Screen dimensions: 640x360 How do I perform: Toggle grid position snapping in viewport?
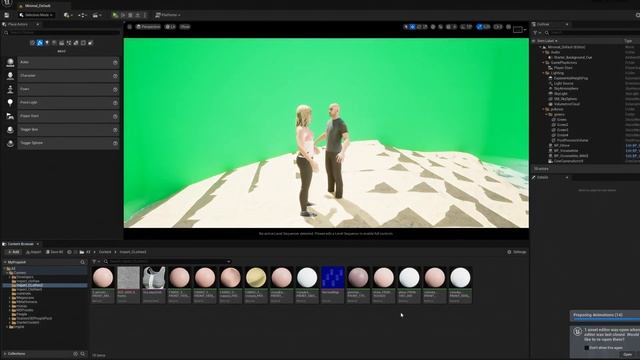pyautogui.click(x=449, y=27)
